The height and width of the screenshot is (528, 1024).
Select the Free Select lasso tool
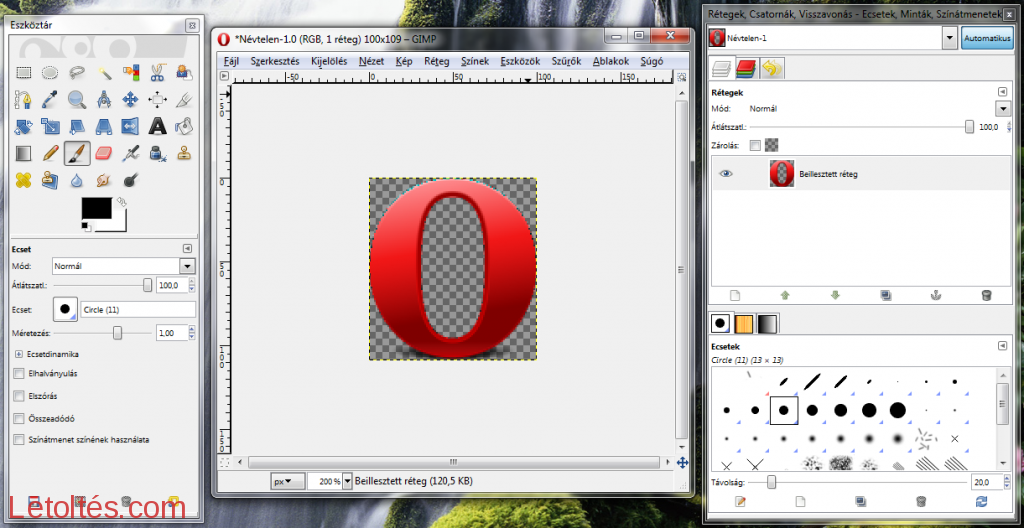point(77,73)
